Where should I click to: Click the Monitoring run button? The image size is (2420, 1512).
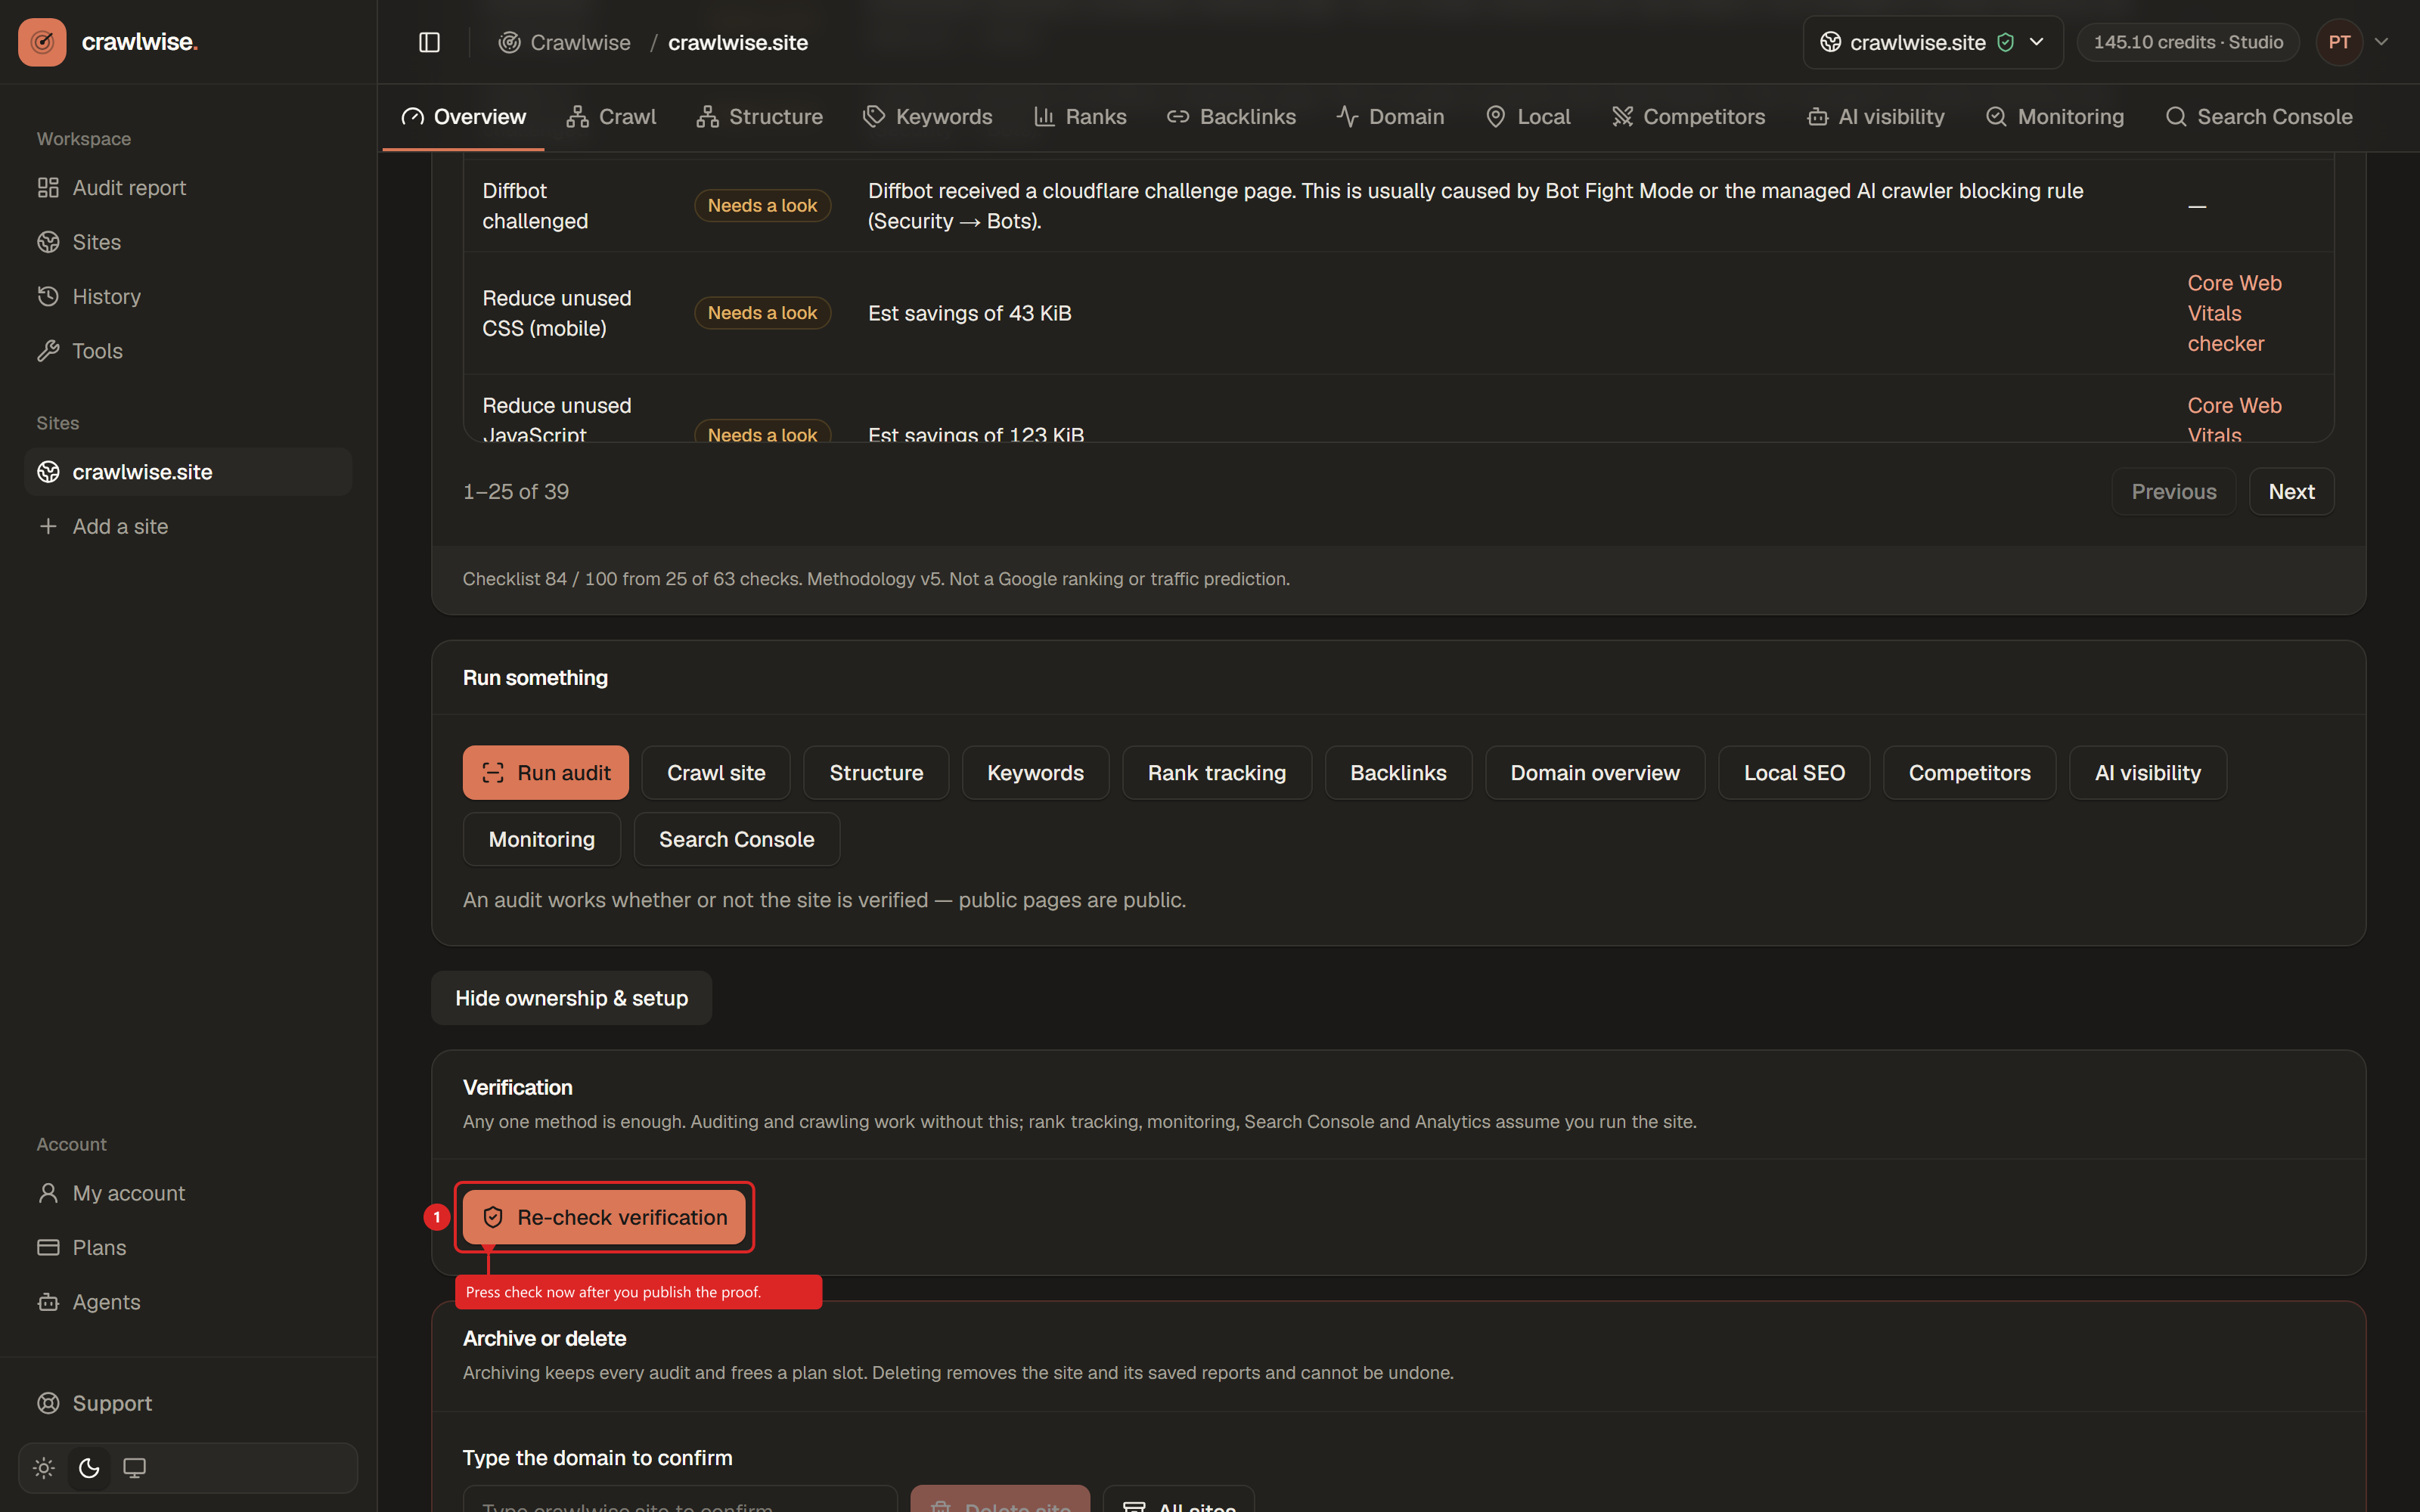coord(542,840)
